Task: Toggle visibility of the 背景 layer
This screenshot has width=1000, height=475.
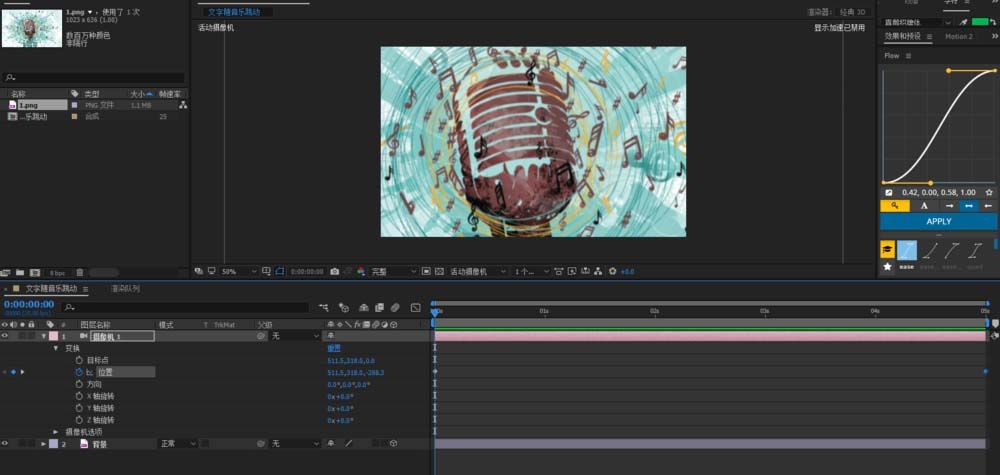Action: coord(6,443)
